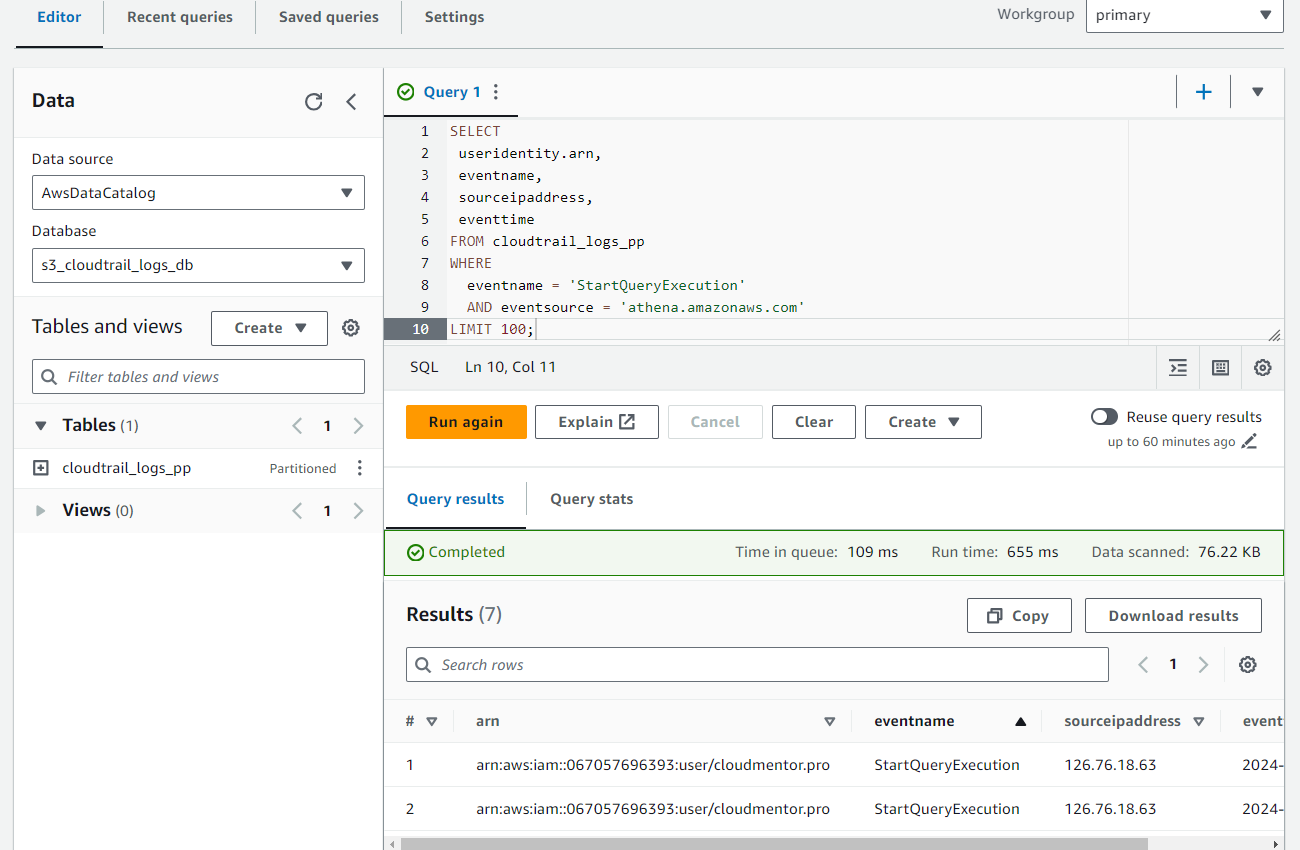This screenshot has height=850, width=1300.
Task: Click the Search rows input field
Action: click(x=757, y=665)
